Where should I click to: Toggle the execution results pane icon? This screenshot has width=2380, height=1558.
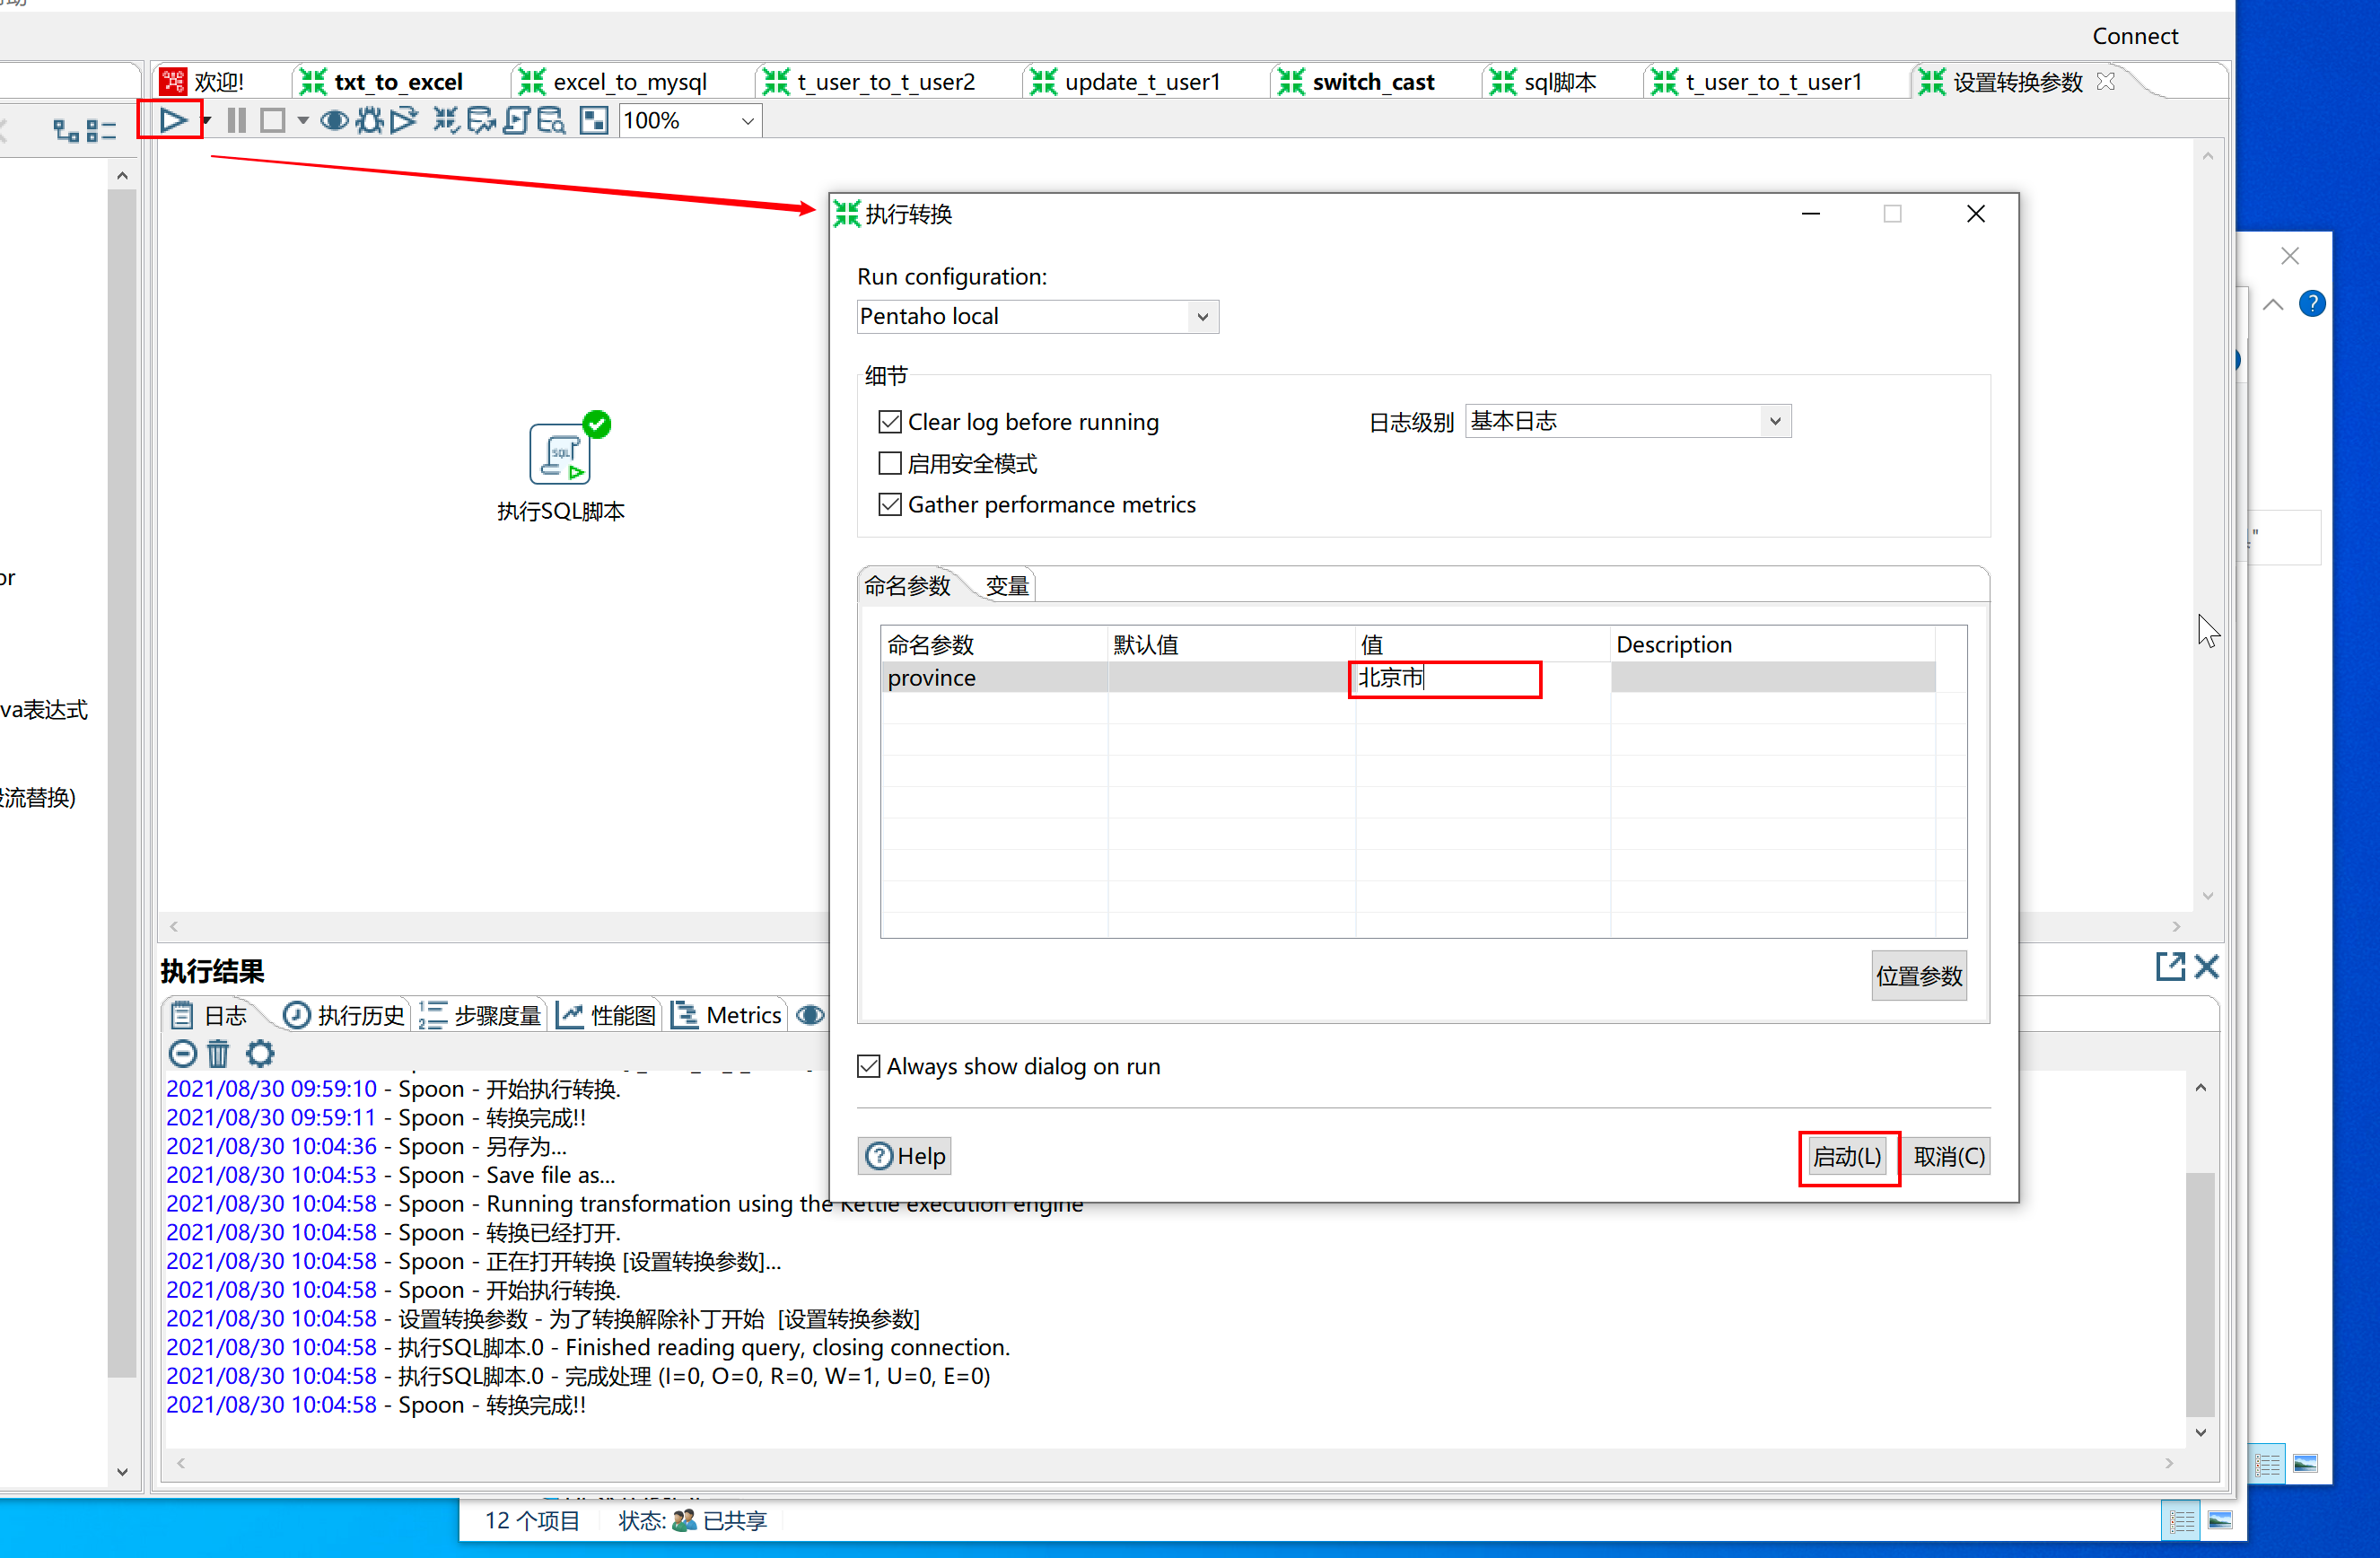[594, 121]
